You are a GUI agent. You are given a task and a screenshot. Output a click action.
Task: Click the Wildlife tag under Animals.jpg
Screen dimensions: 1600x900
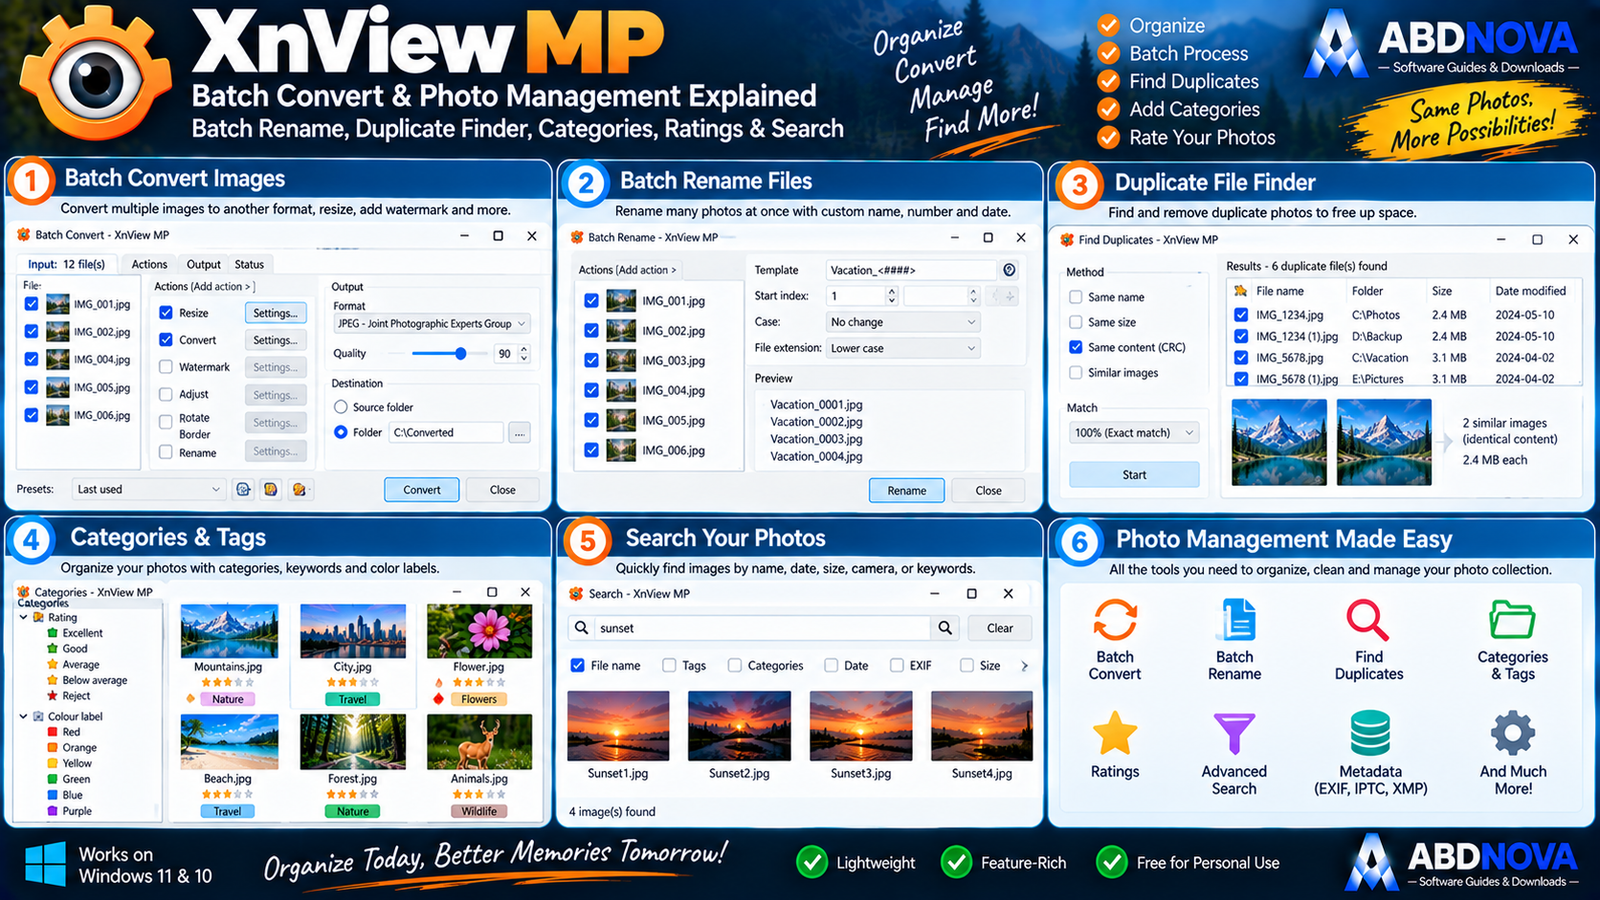479,811
